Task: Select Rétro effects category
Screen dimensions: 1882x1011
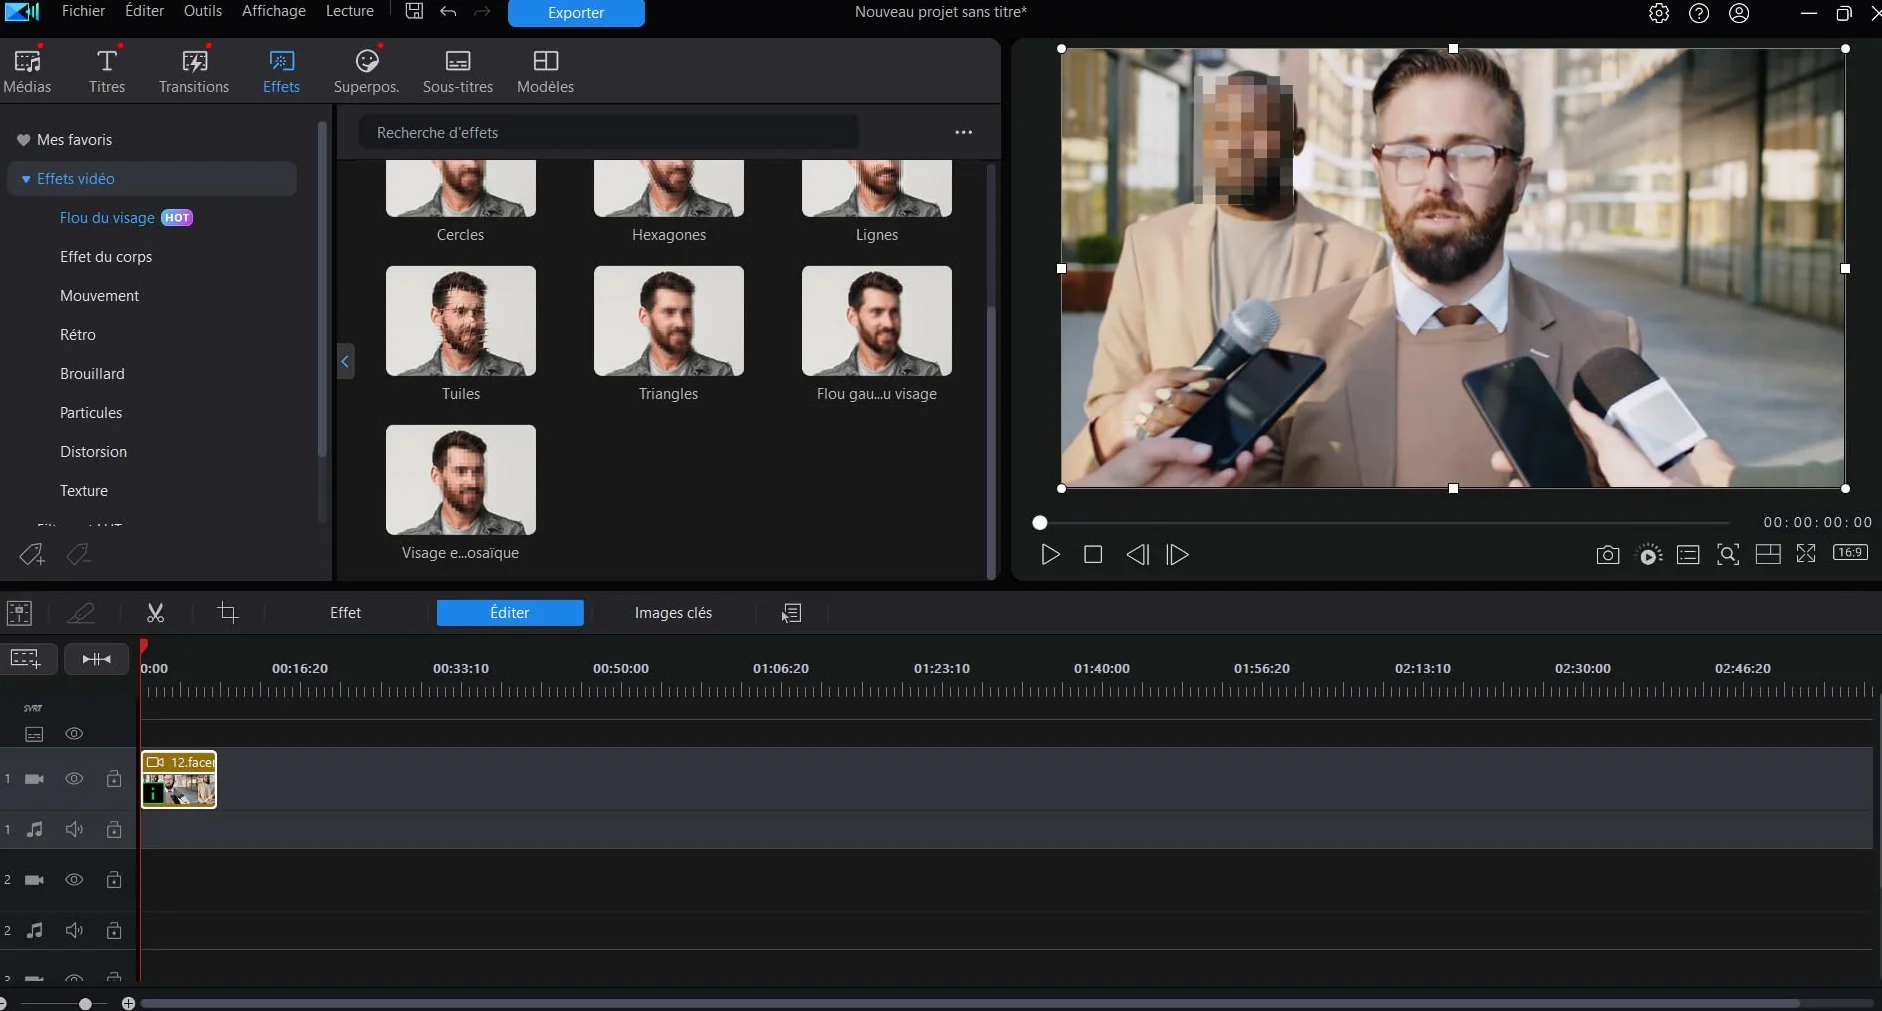Action: point(78,335)
